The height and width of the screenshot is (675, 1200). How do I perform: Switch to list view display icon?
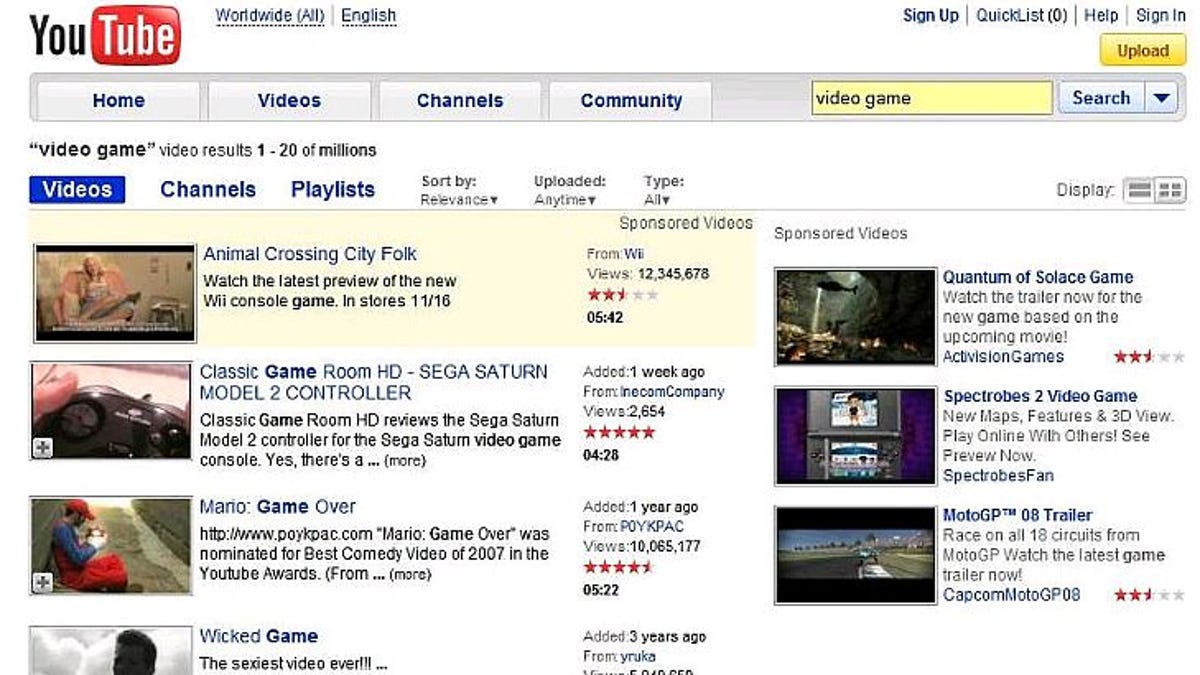coord(1139,190)
